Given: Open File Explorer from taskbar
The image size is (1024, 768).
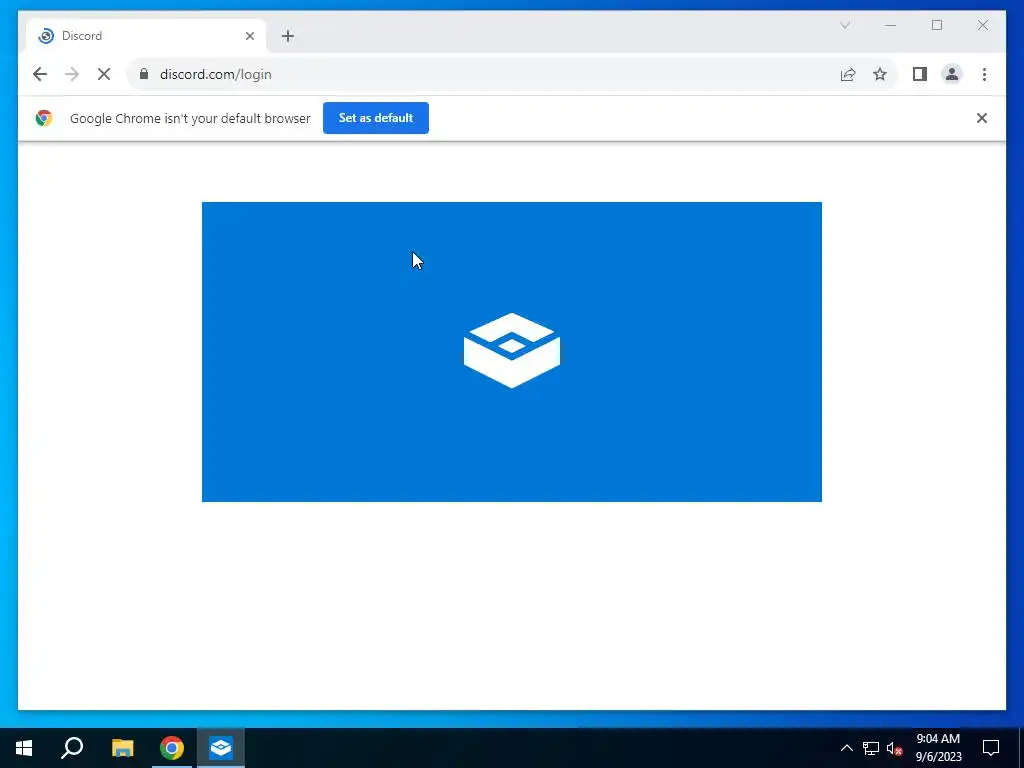Looking at the screenshot, I should coord(122,748).
